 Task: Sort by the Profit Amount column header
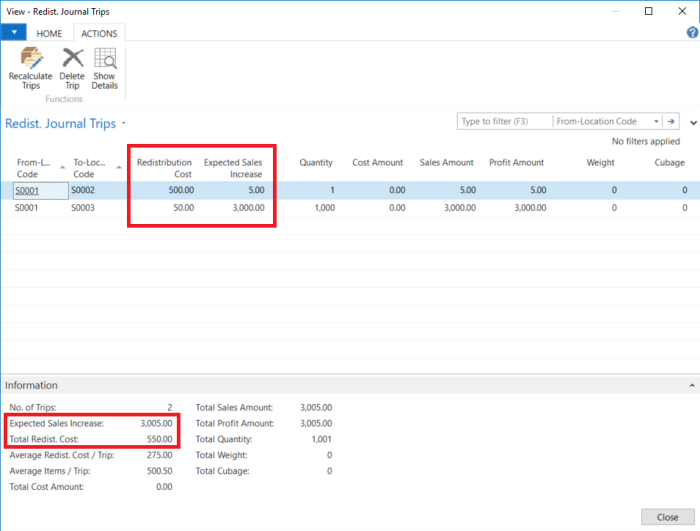pyautogui.click(x=516, y=163)
